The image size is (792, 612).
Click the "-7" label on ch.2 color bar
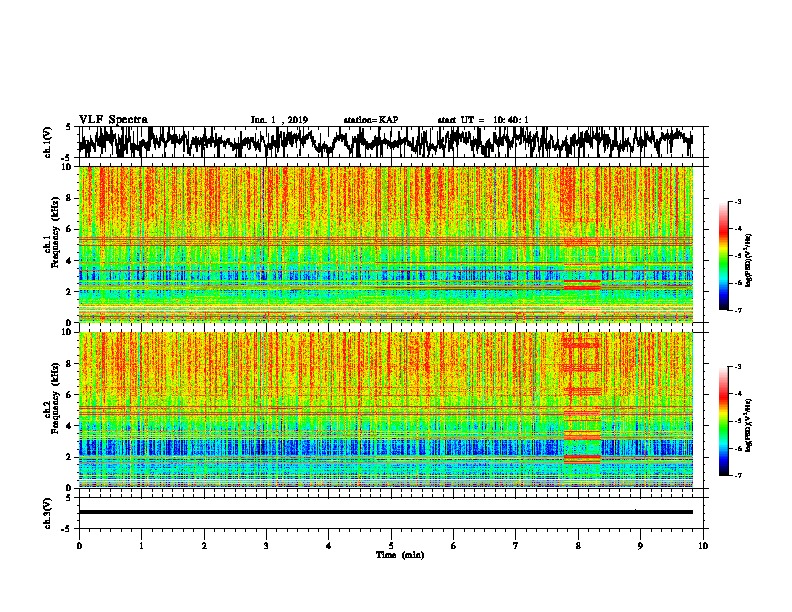pyautogui.click(x=737, y=476)
